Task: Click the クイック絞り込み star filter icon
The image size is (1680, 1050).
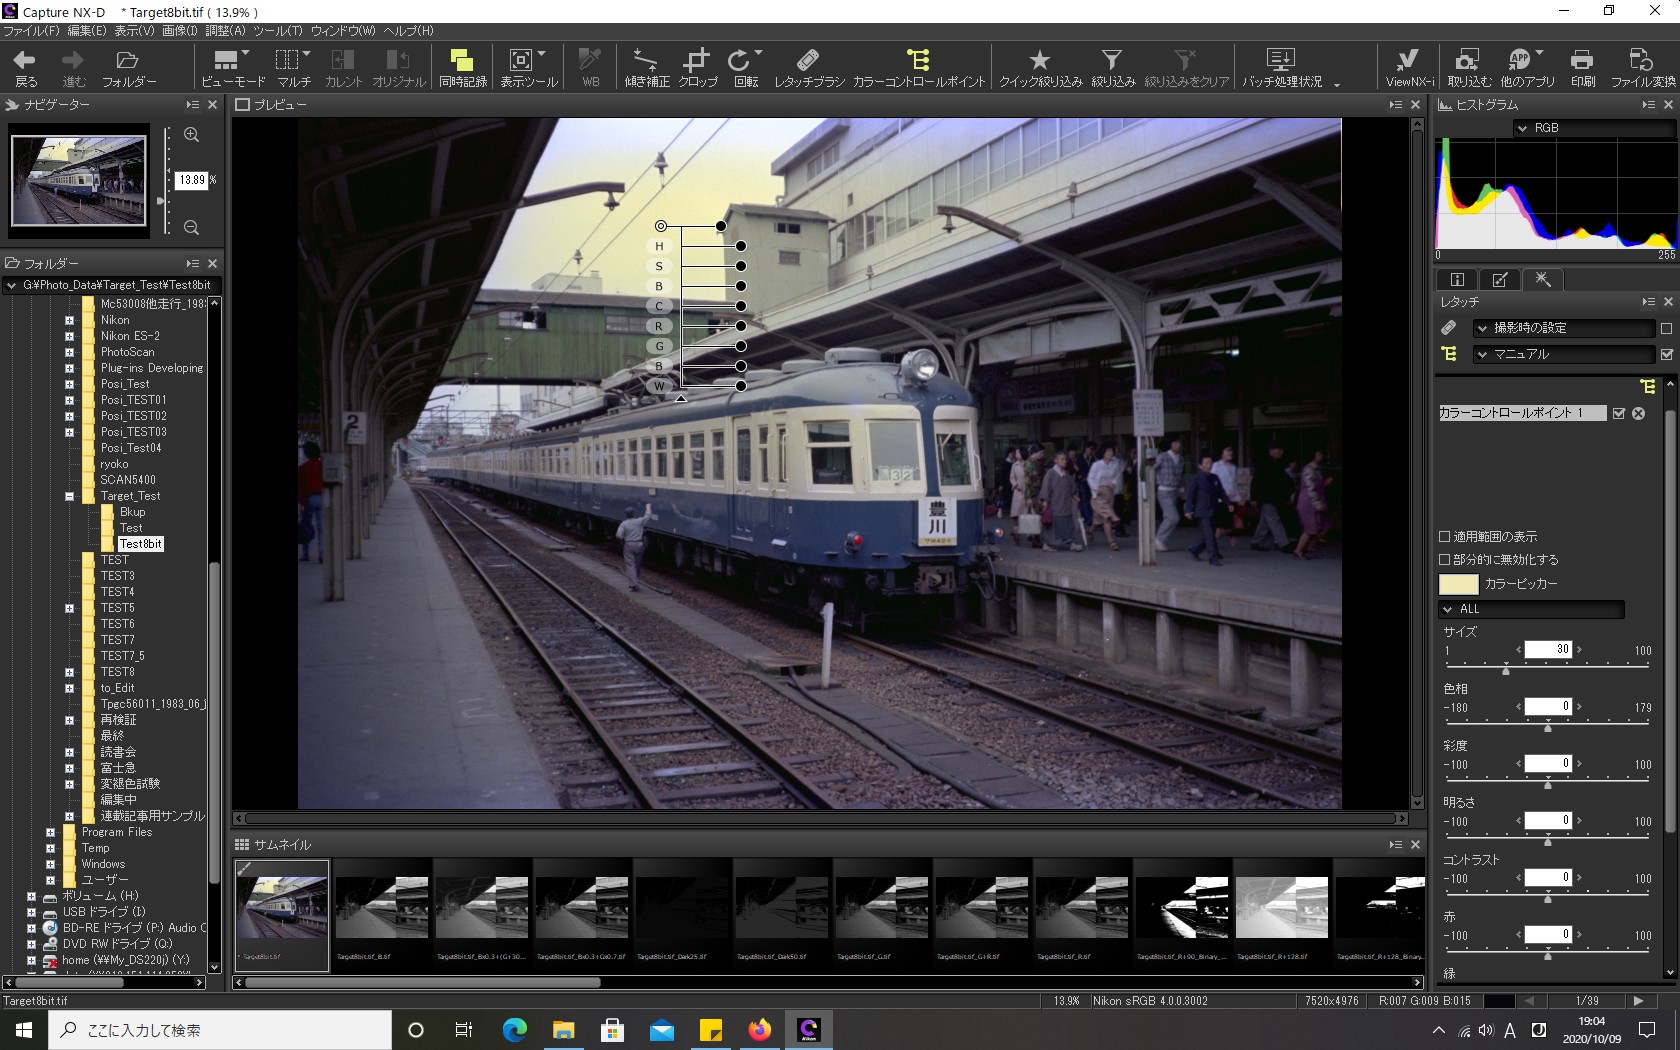Action: click(x=1040, y=60)
